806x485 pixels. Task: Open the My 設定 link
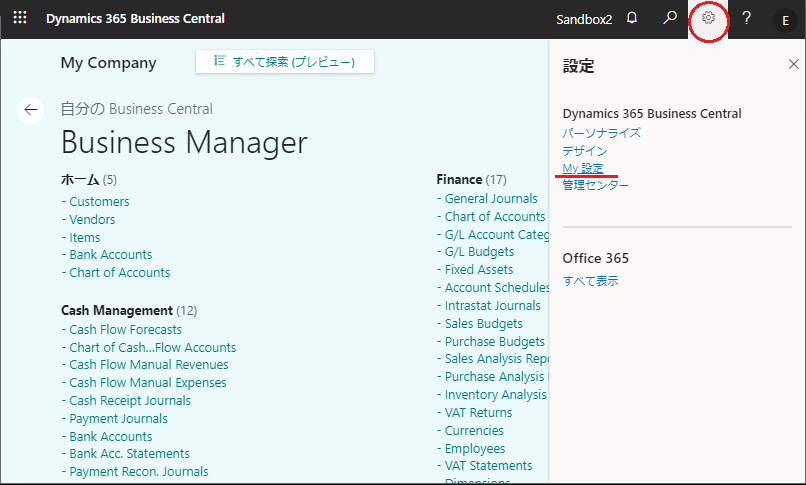tap(583, 168)
